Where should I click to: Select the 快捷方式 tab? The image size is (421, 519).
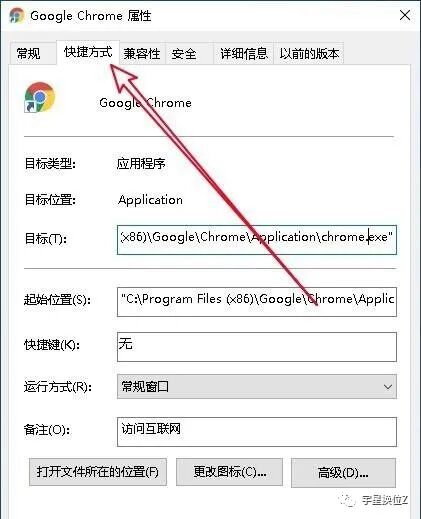click(88, 52)
